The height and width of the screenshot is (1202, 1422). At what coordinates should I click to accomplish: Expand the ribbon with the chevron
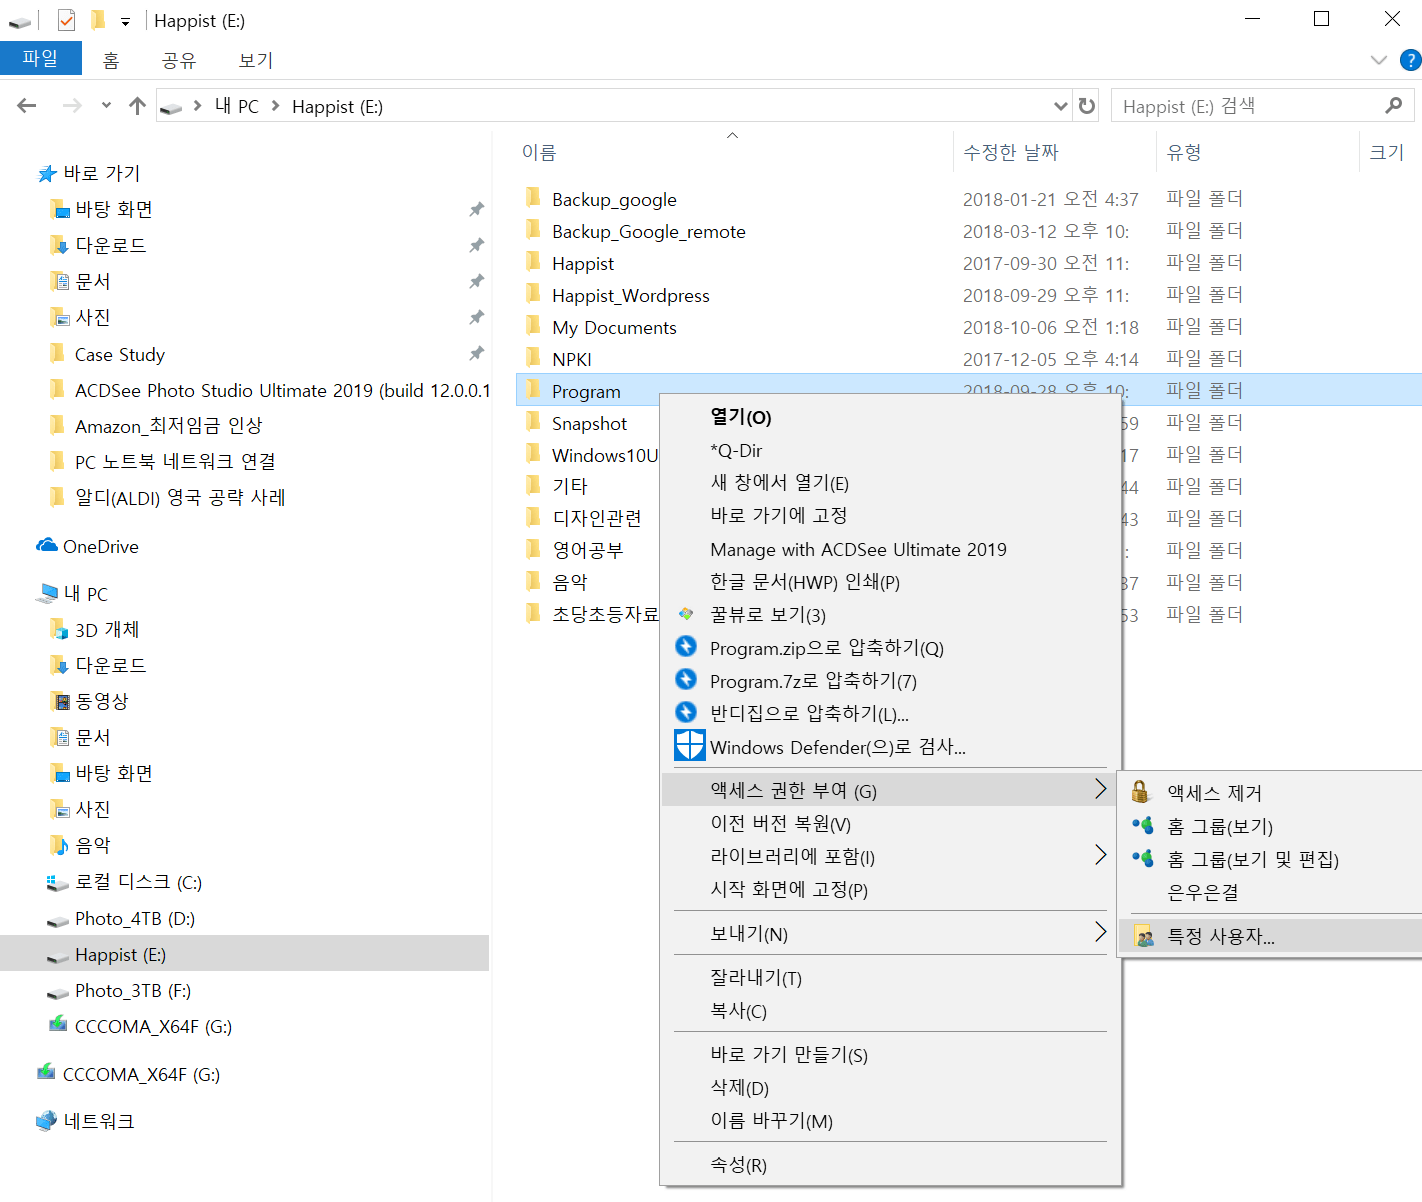click(x=1379, y=60)
